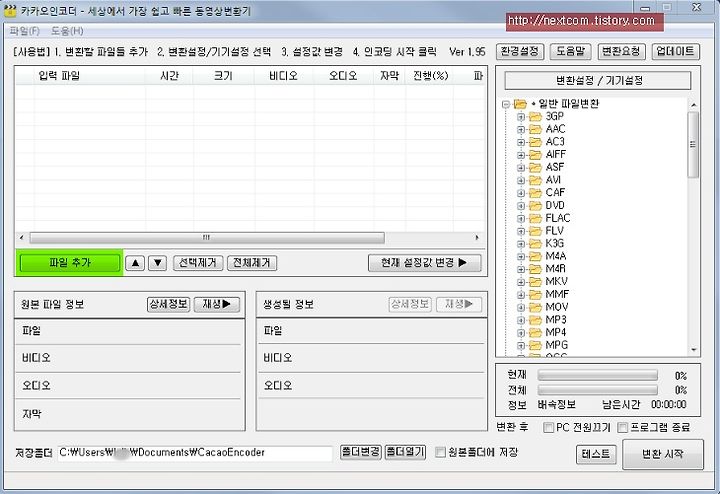
Task: Toggle 프로그램 종료 checkbox
Action: [623, 428]
